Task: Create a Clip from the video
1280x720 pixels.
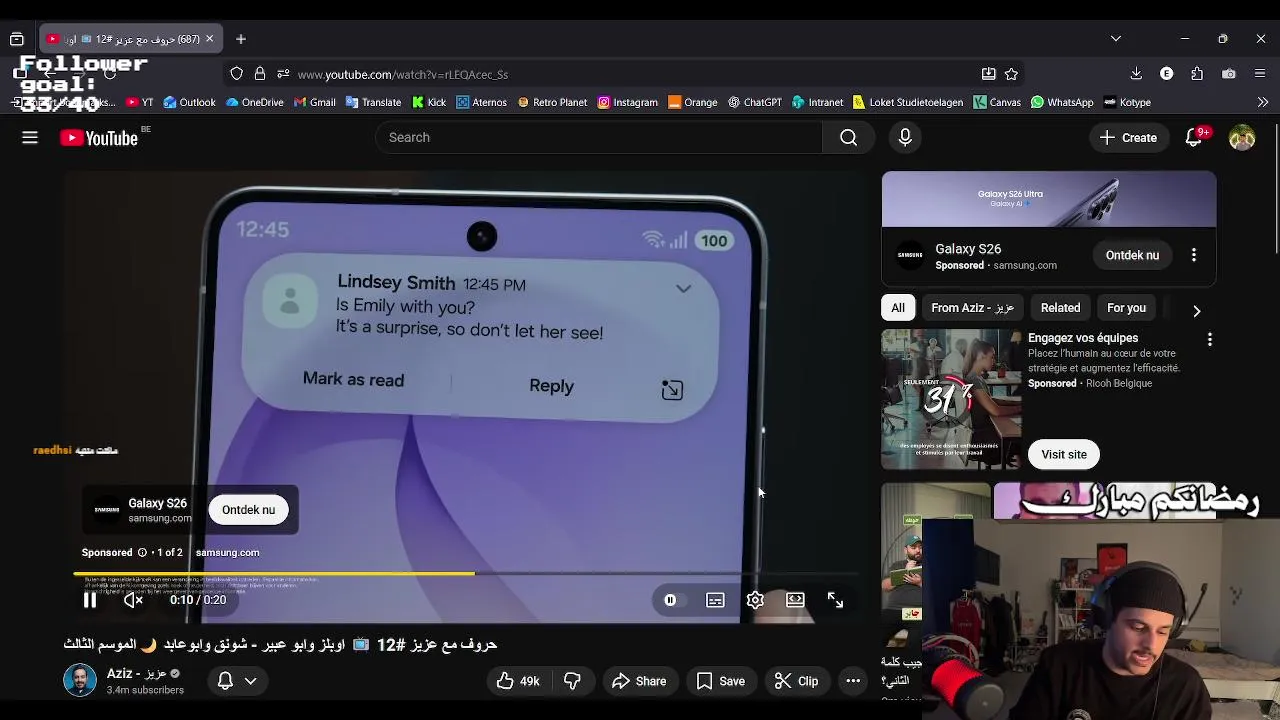Action: click(797, 681)
